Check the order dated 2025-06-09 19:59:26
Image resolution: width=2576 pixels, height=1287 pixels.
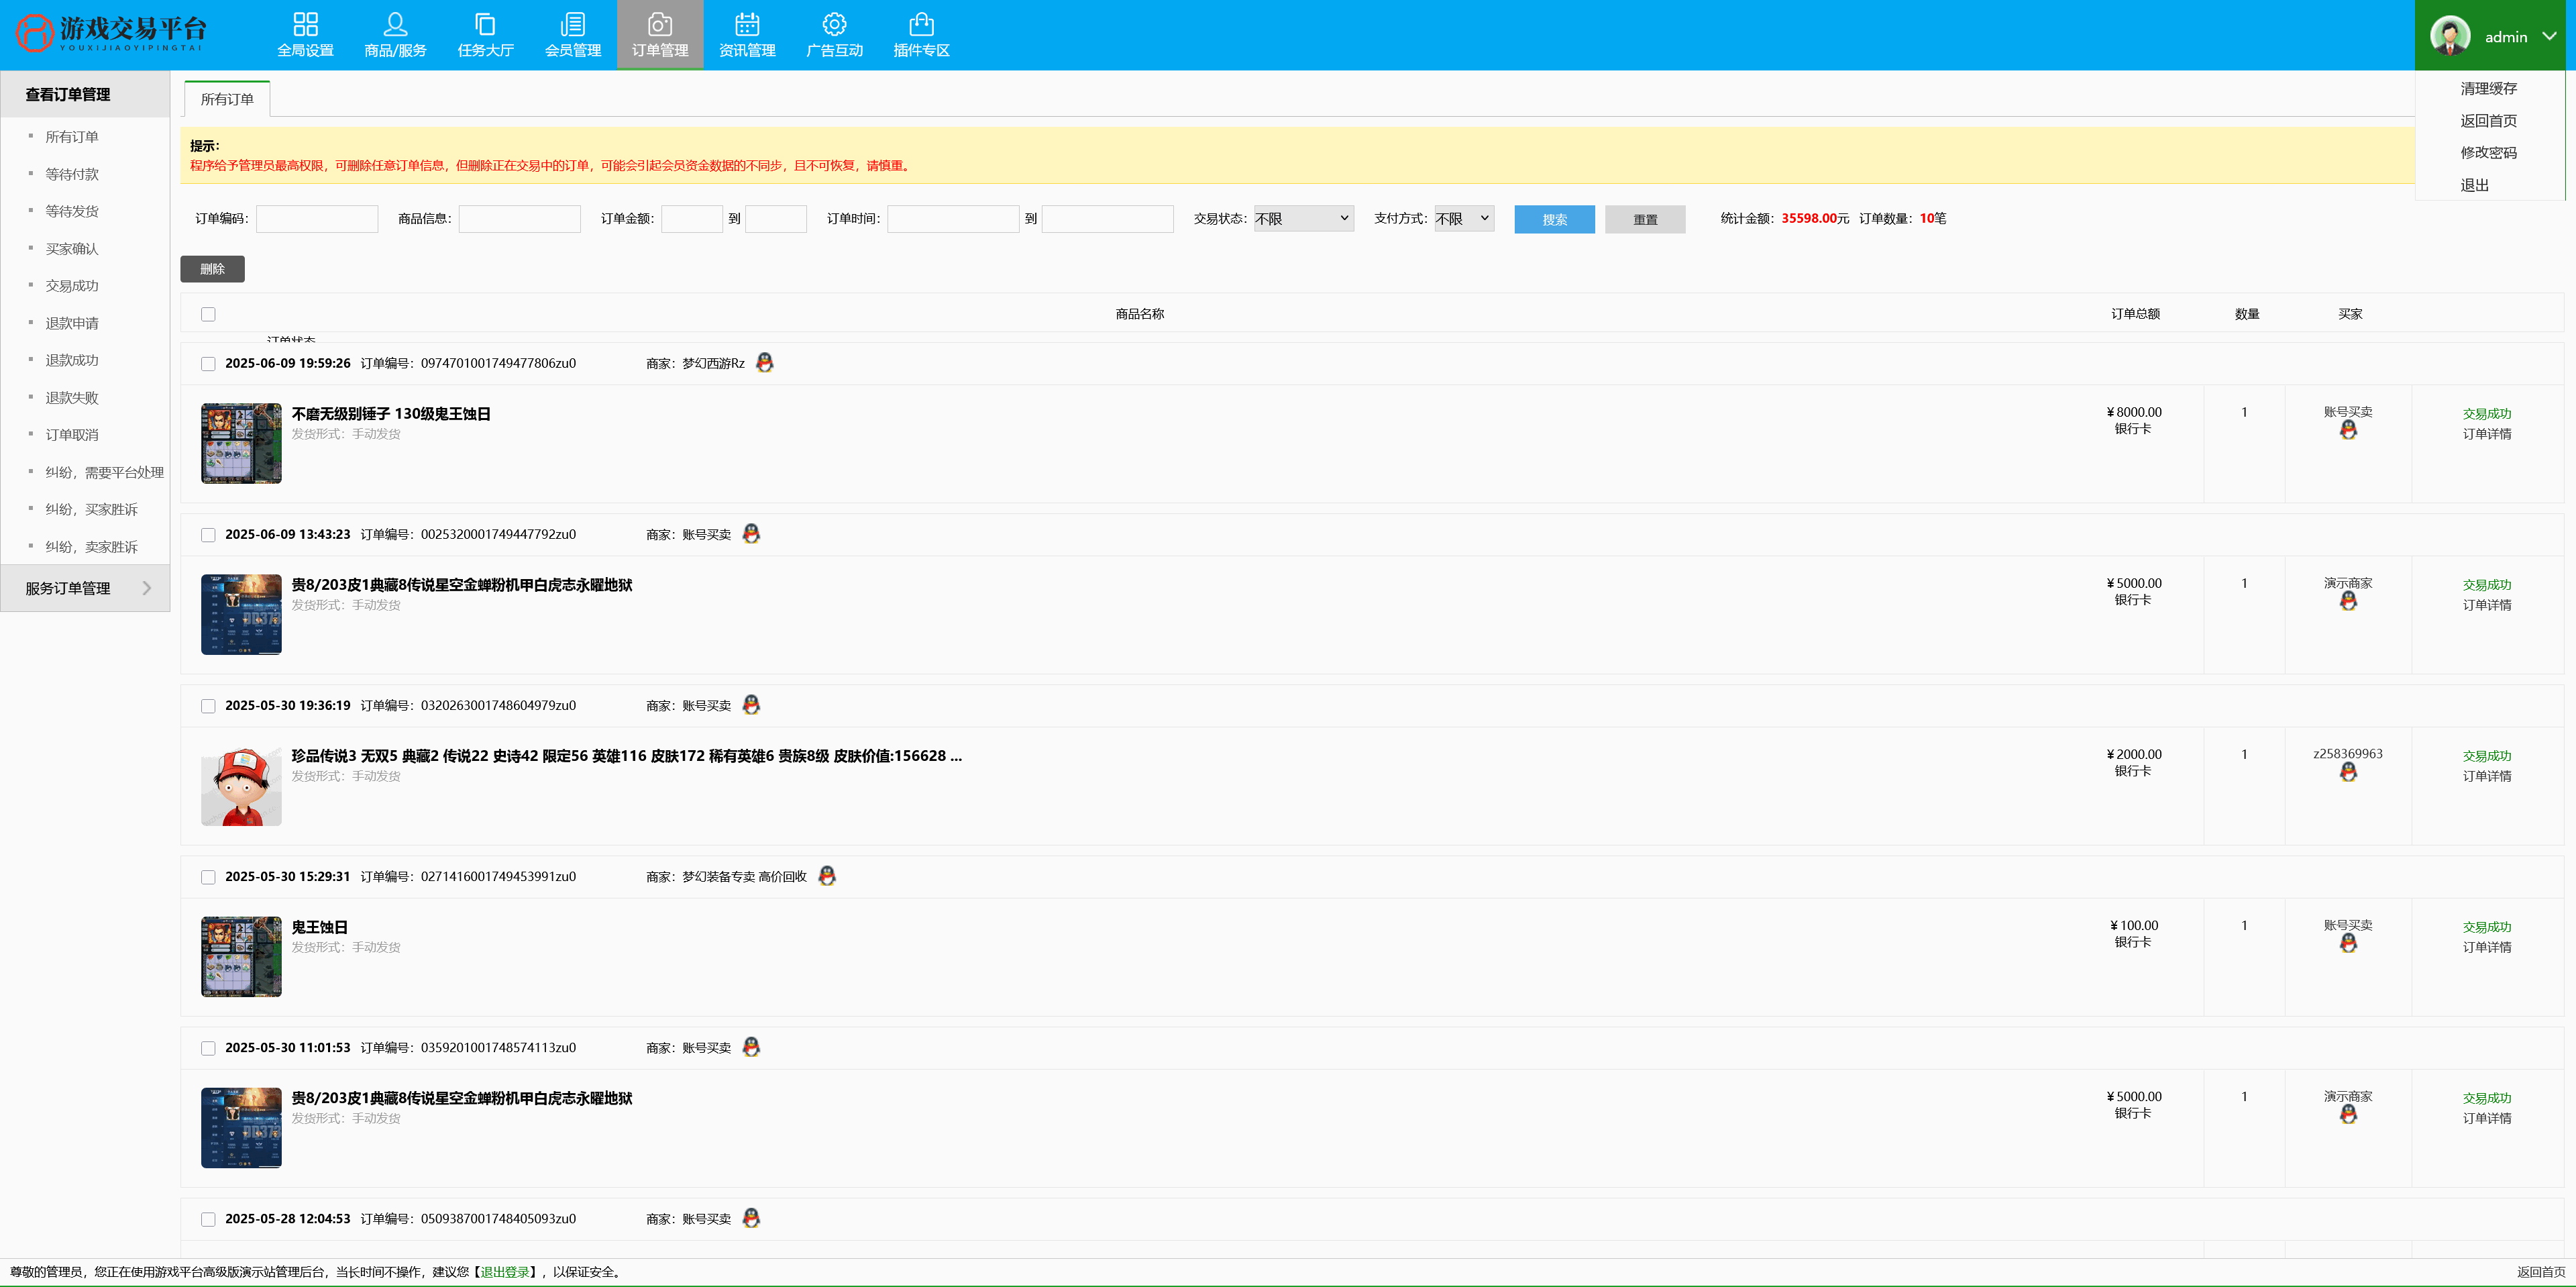coord(208,364)
